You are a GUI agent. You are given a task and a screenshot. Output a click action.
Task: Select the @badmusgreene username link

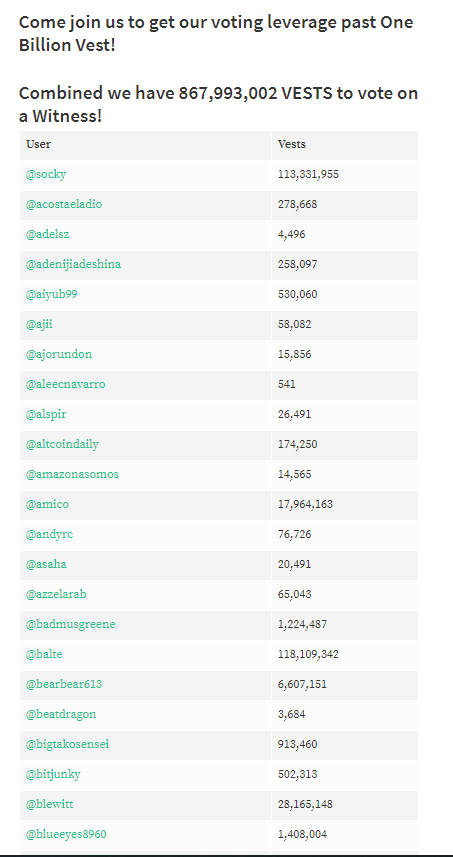pyautogui.click(x=70, y=624)
